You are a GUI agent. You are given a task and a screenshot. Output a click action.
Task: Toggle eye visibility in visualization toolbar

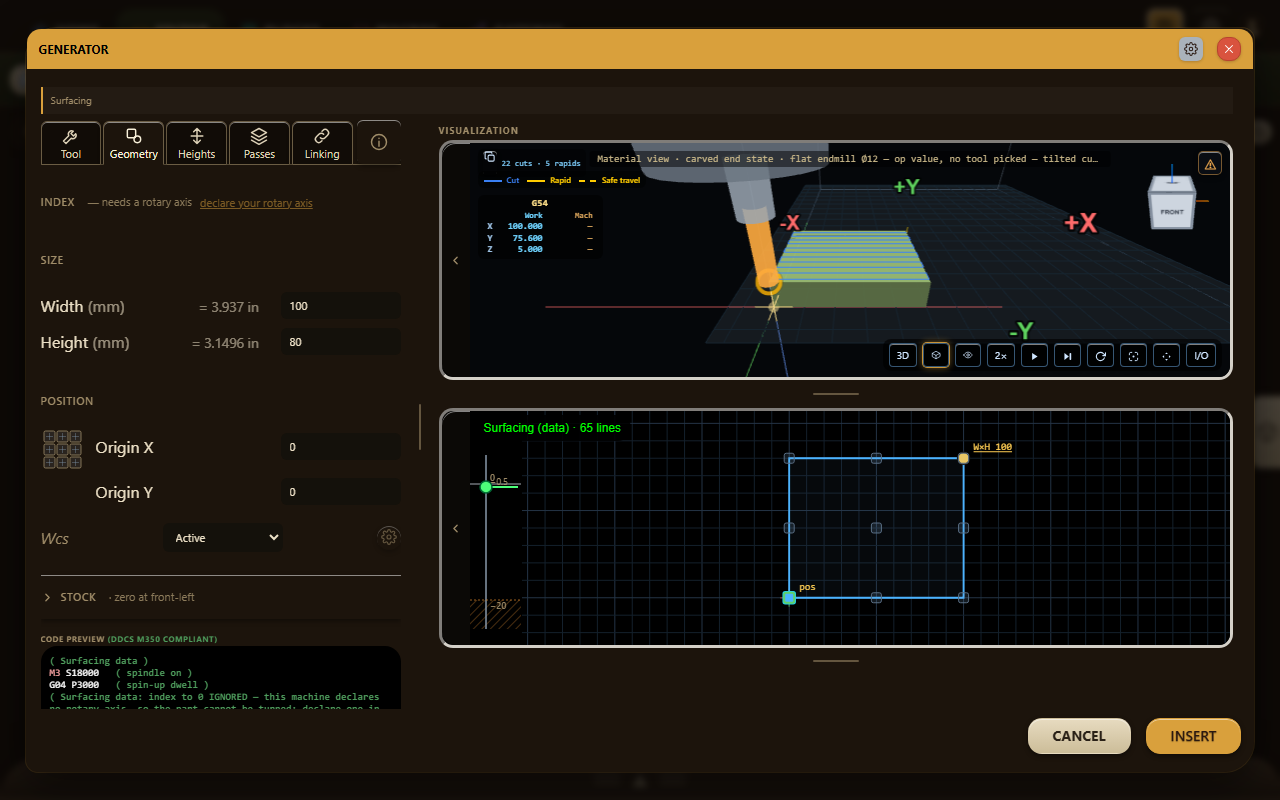968,355
